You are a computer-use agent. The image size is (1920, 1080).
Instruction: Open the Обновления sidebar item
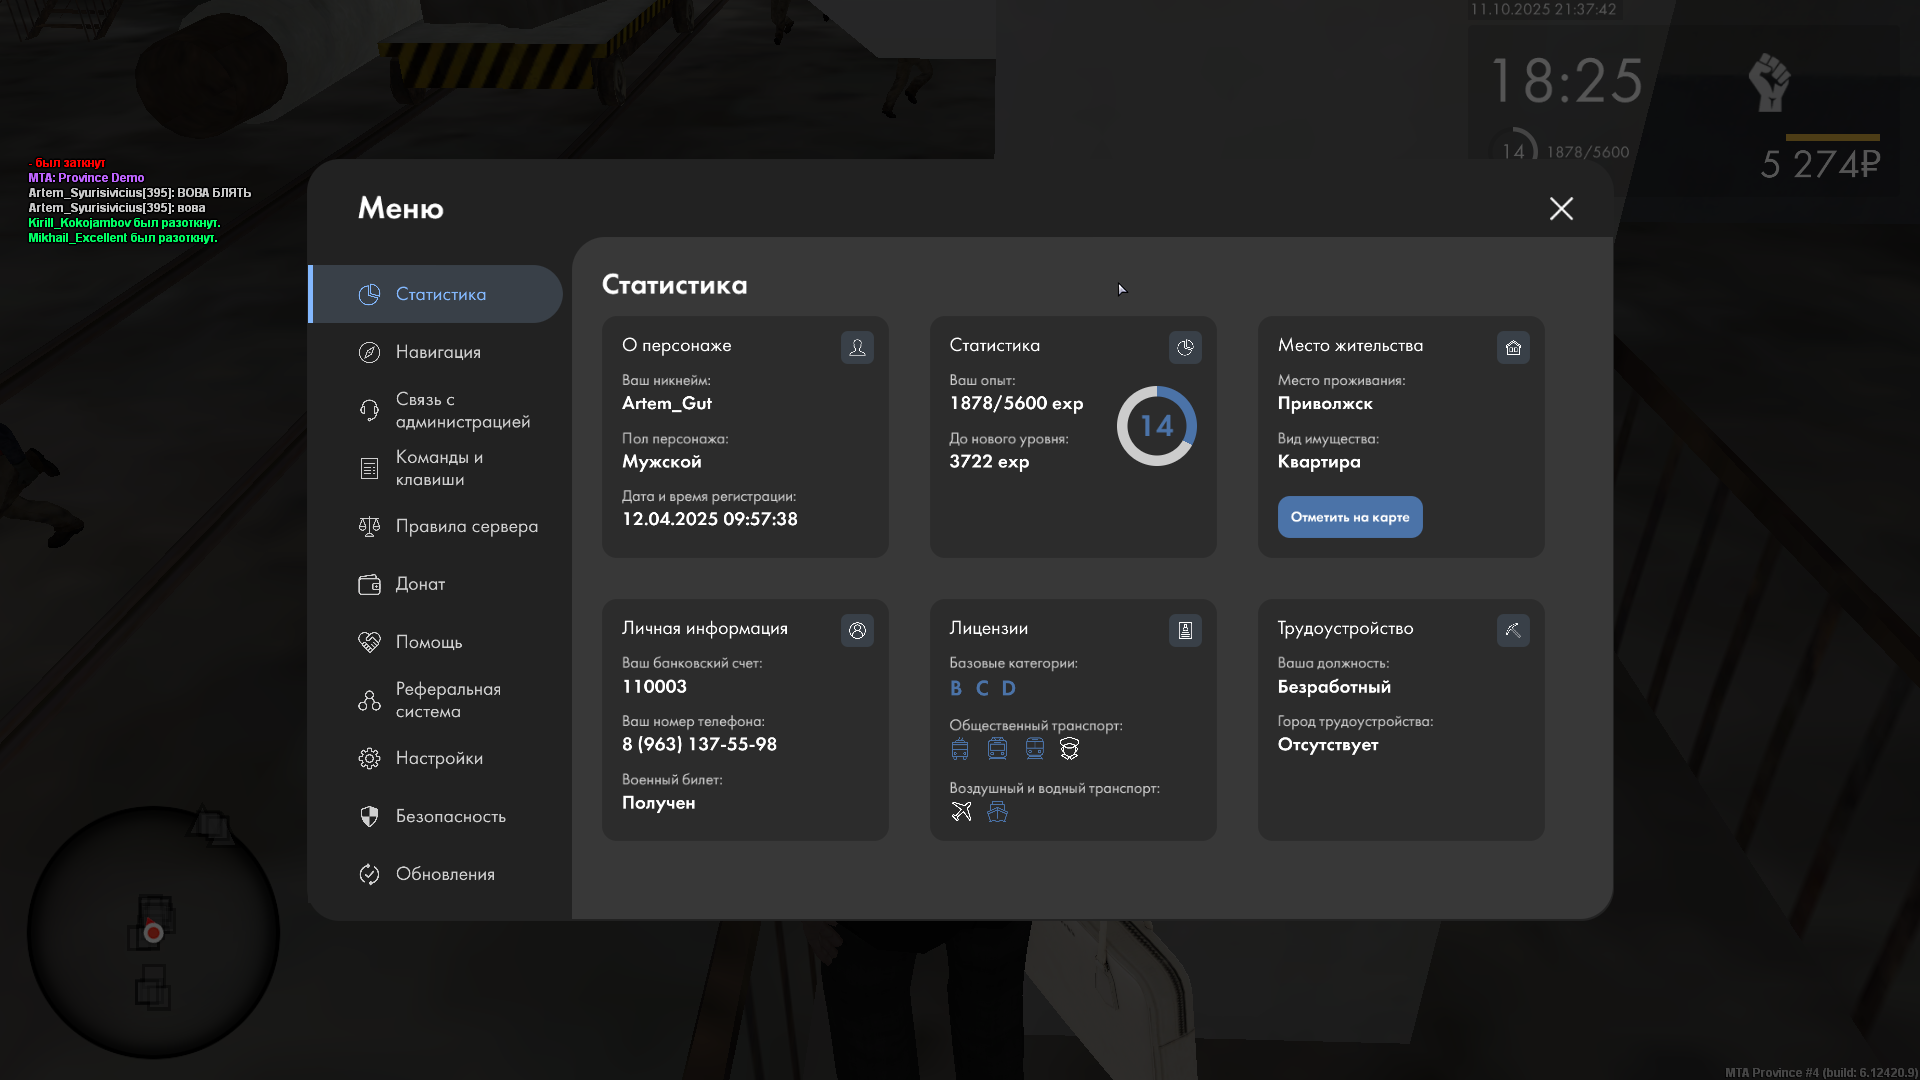445,874
